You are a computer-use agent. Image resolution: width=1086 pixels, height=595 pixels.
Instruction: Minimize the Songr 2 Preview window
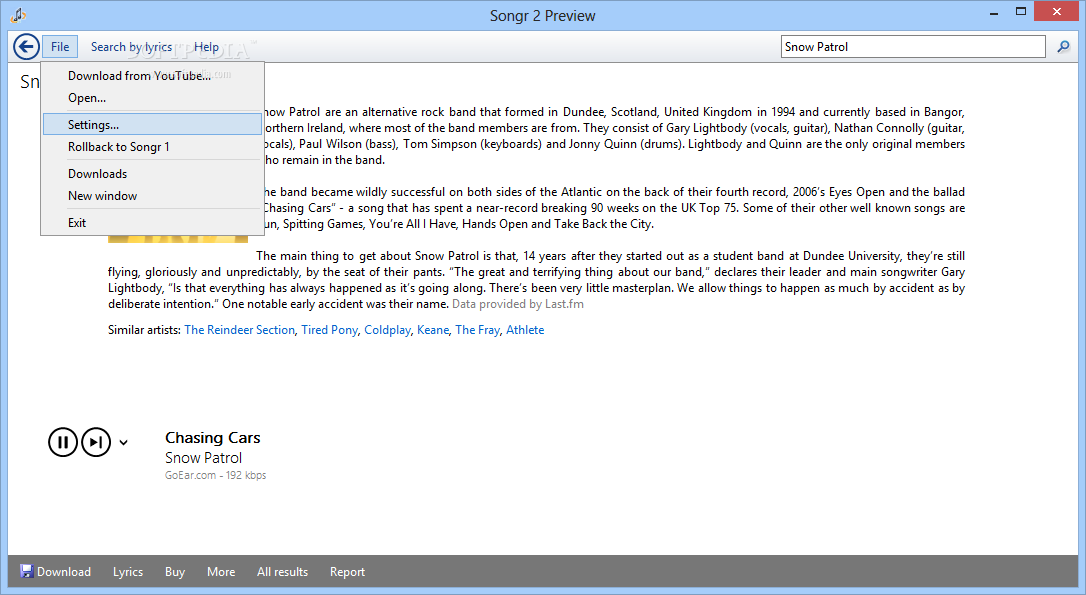tap(994, 12)
